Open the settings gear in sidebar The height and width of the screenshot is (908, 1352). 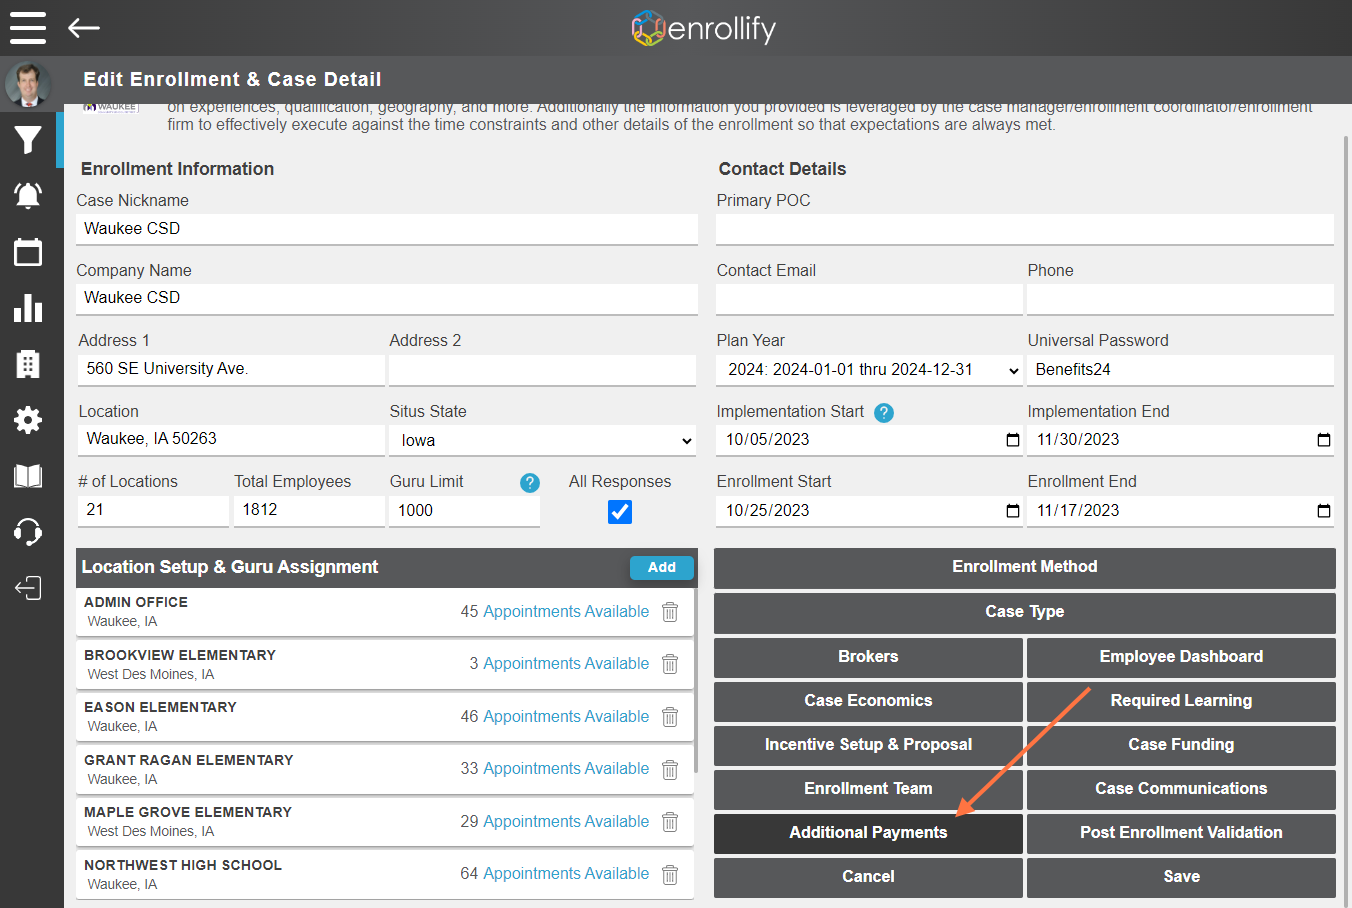point(28,420)
